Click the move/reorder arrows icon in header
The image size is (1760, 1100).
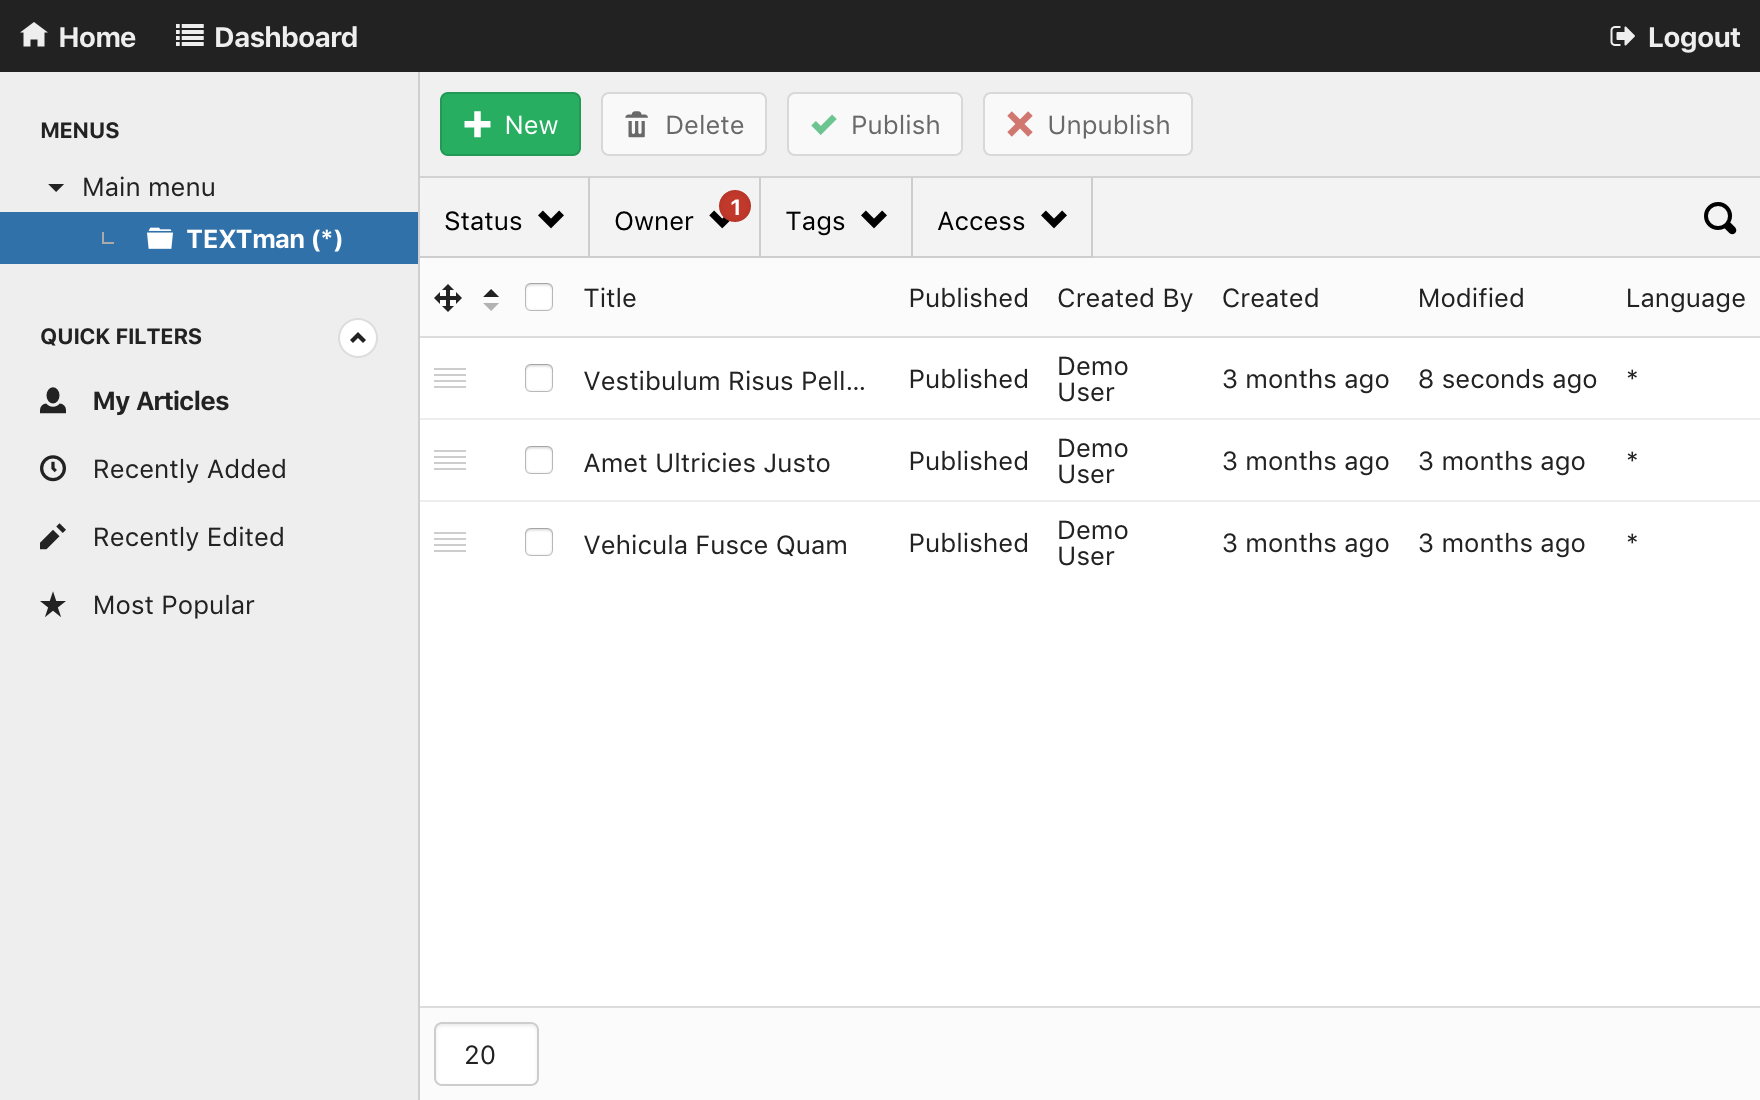coord(448,298)
